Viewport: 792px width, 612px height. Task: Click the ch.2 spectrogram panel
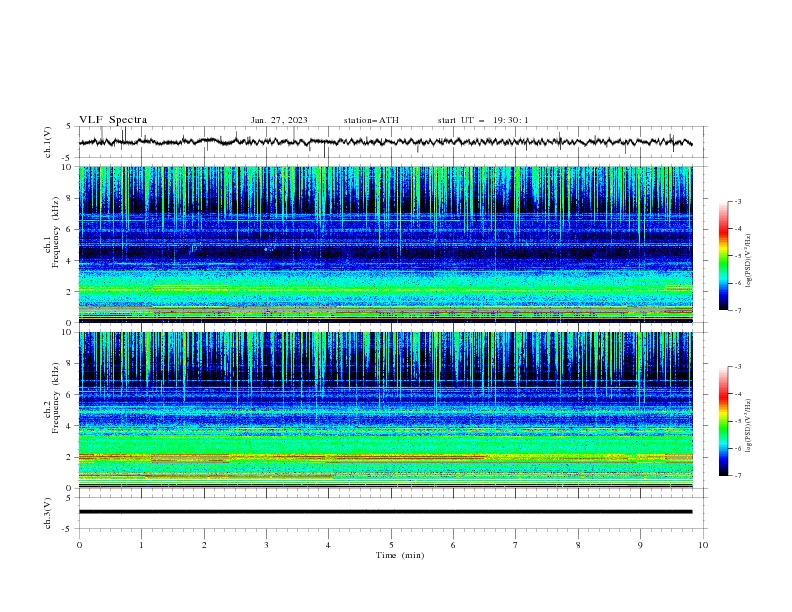tap(385, 410)
